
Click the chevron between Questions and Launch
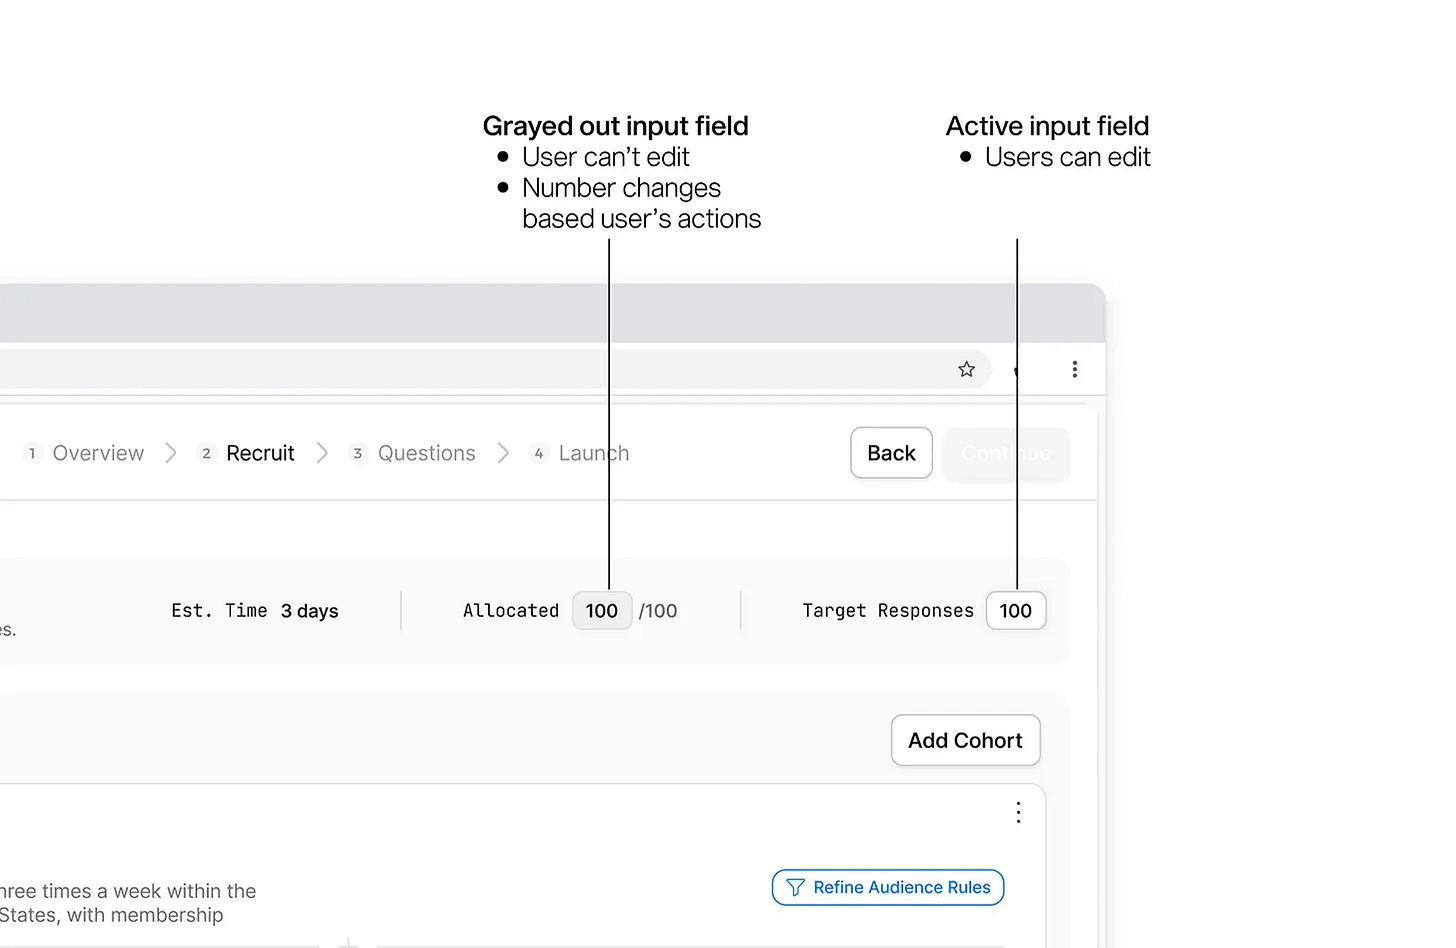pos(503,454)
